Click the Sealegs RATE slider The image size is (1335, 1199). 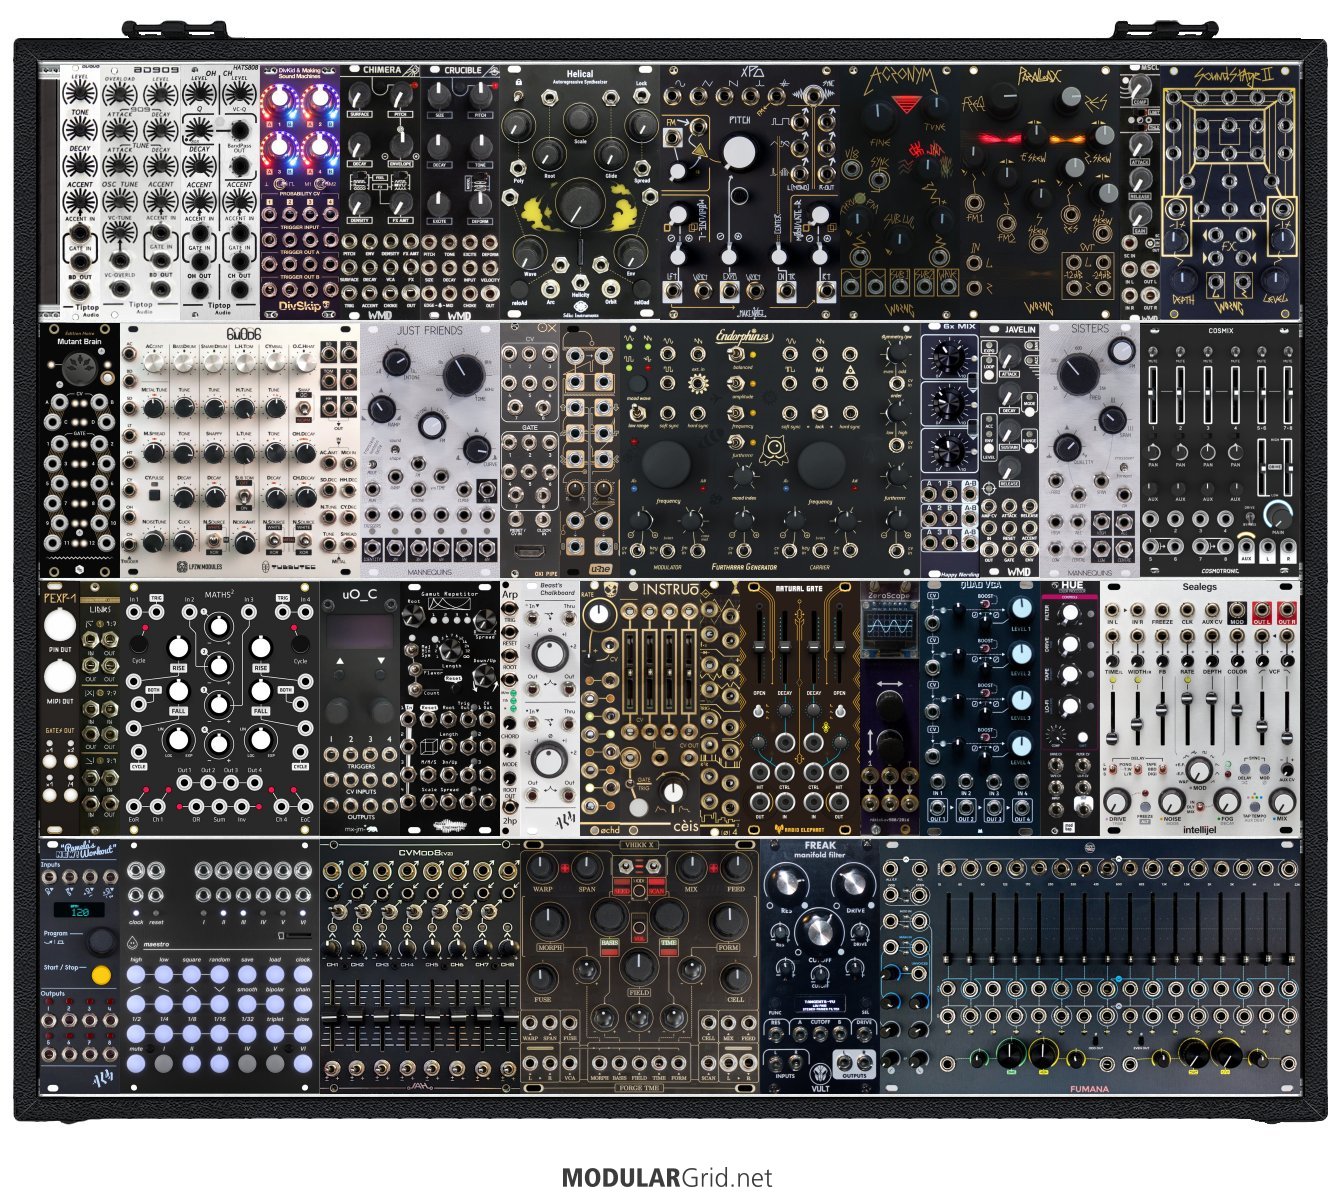tap(1188, 720)
